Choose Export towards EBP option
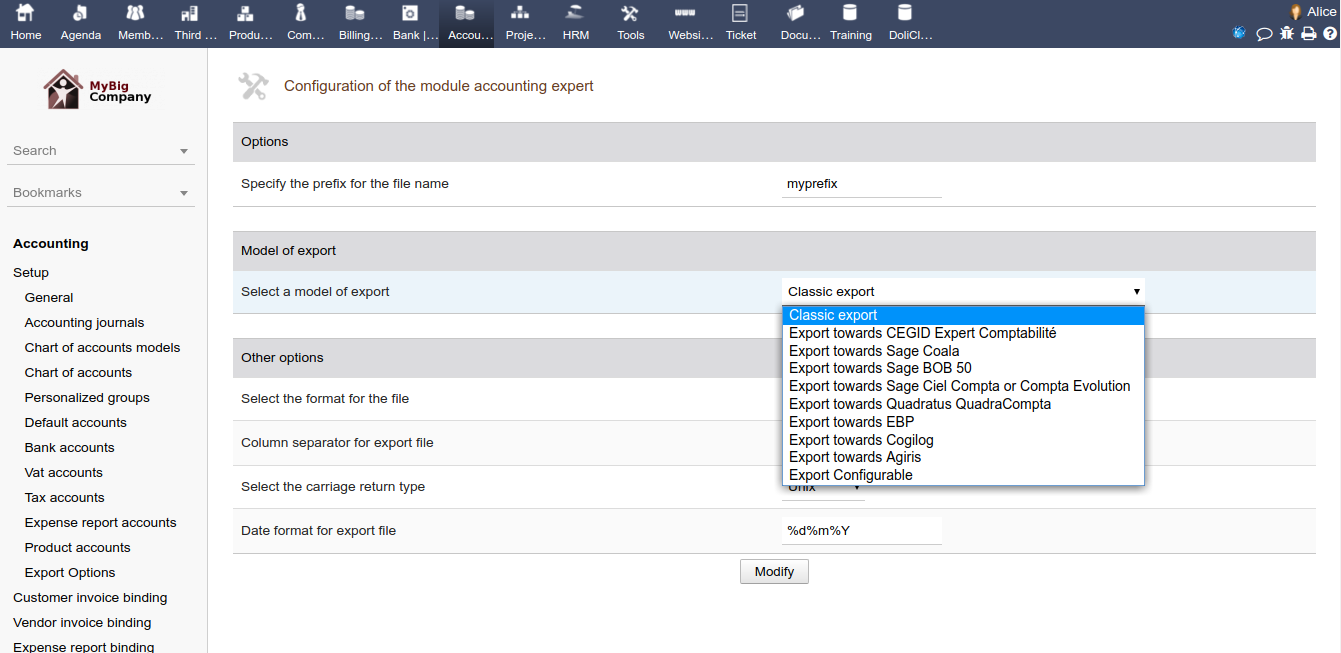 (851, 422)
